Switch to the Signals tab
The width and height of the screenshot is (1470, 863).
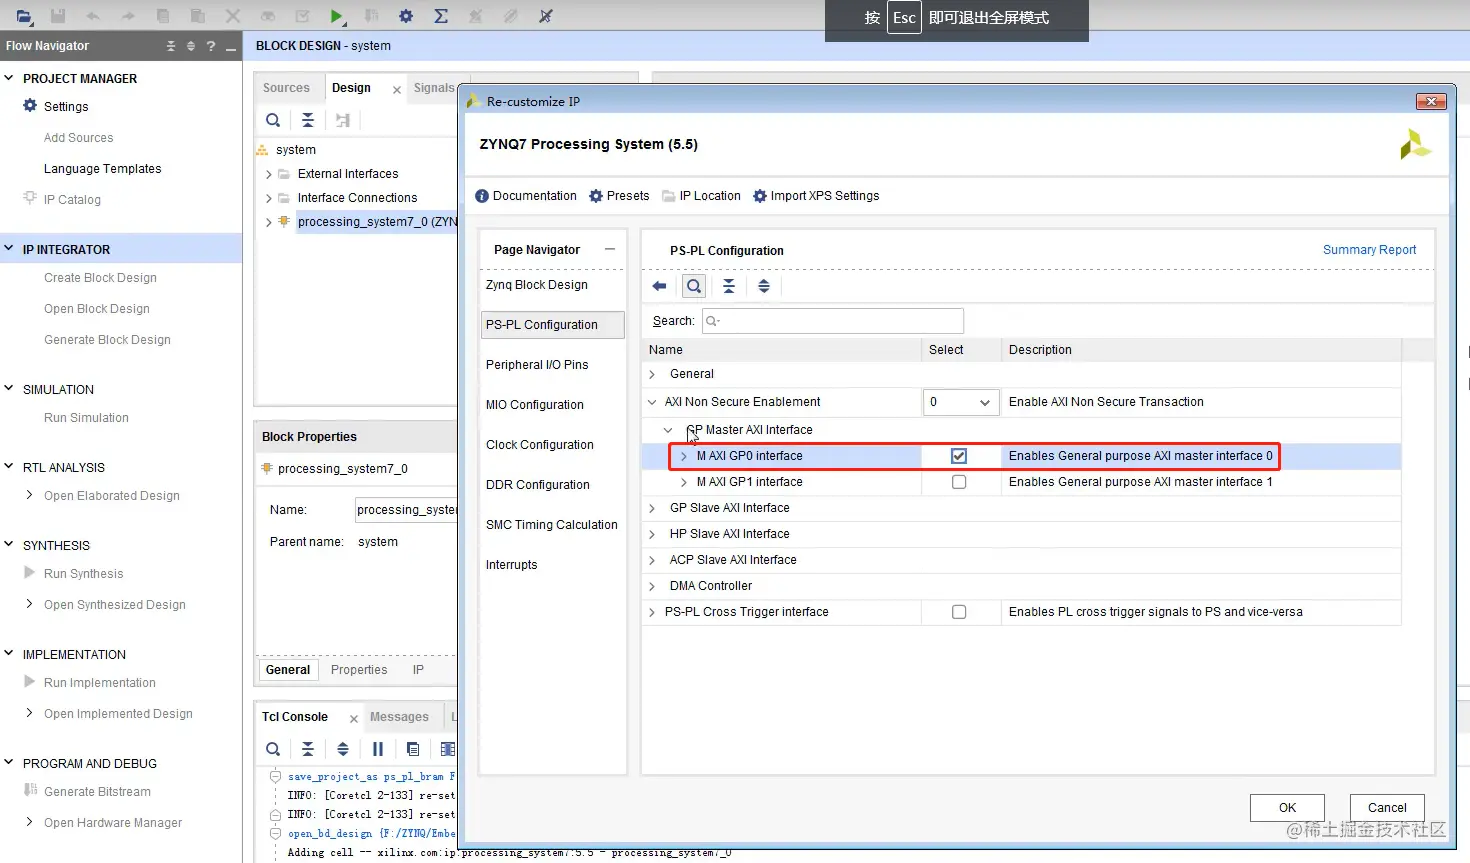434,88
